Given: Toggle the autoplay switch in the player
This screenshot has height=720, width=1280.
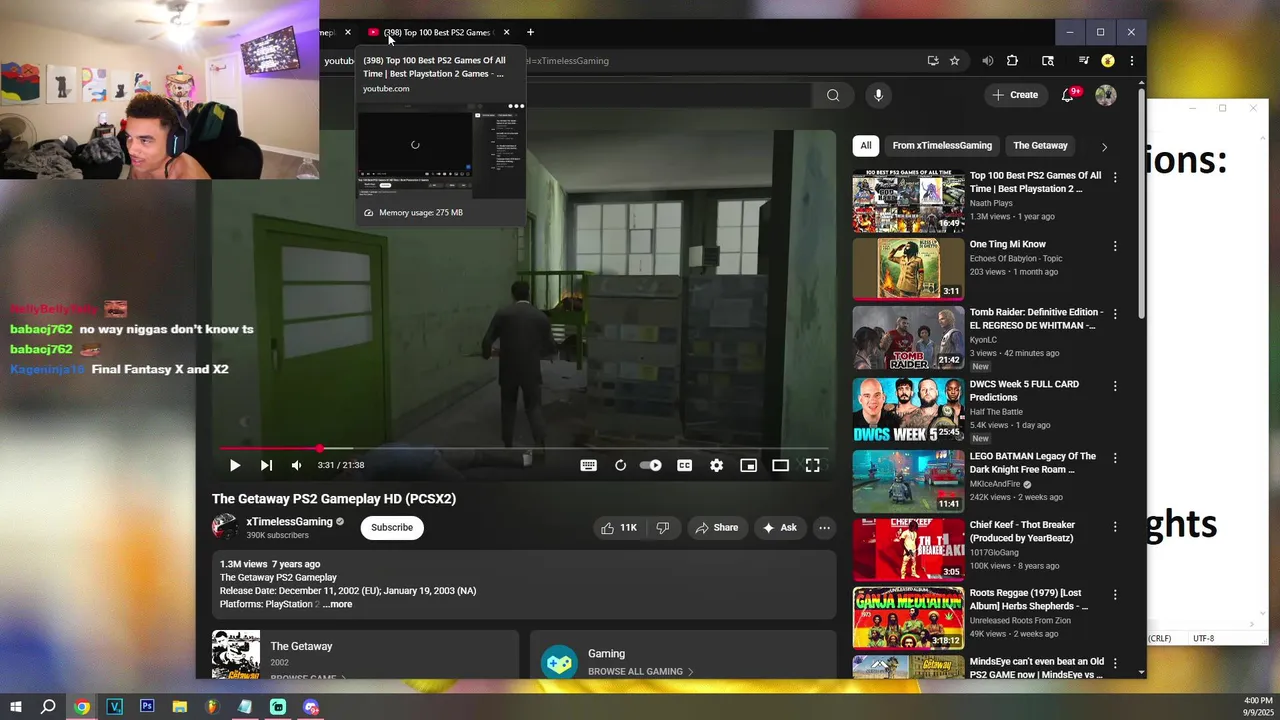Looking at the screenshot, I should tap(651, 465).
